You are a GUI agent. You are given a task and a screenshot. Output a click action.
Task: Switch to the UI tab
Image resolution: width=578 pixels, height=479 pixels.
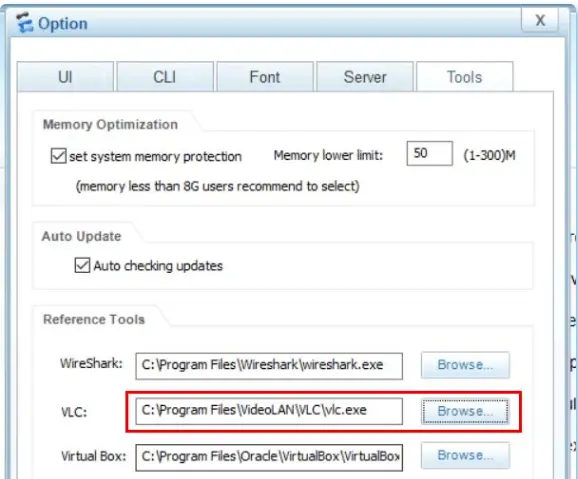[65, 77]
